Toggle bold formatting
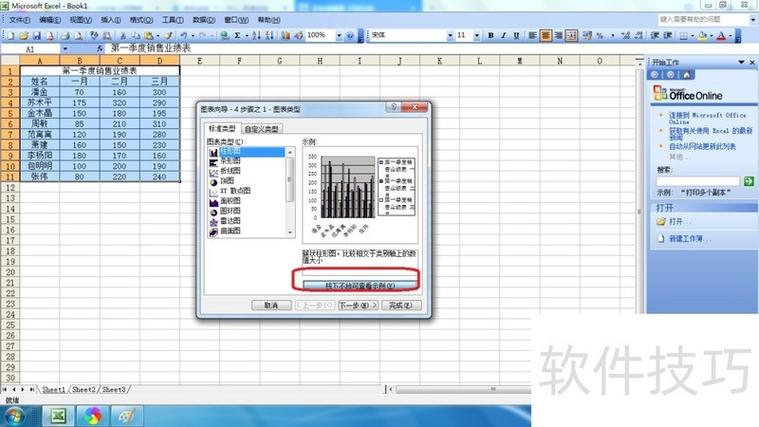759x427 pixels. point(491,35)
